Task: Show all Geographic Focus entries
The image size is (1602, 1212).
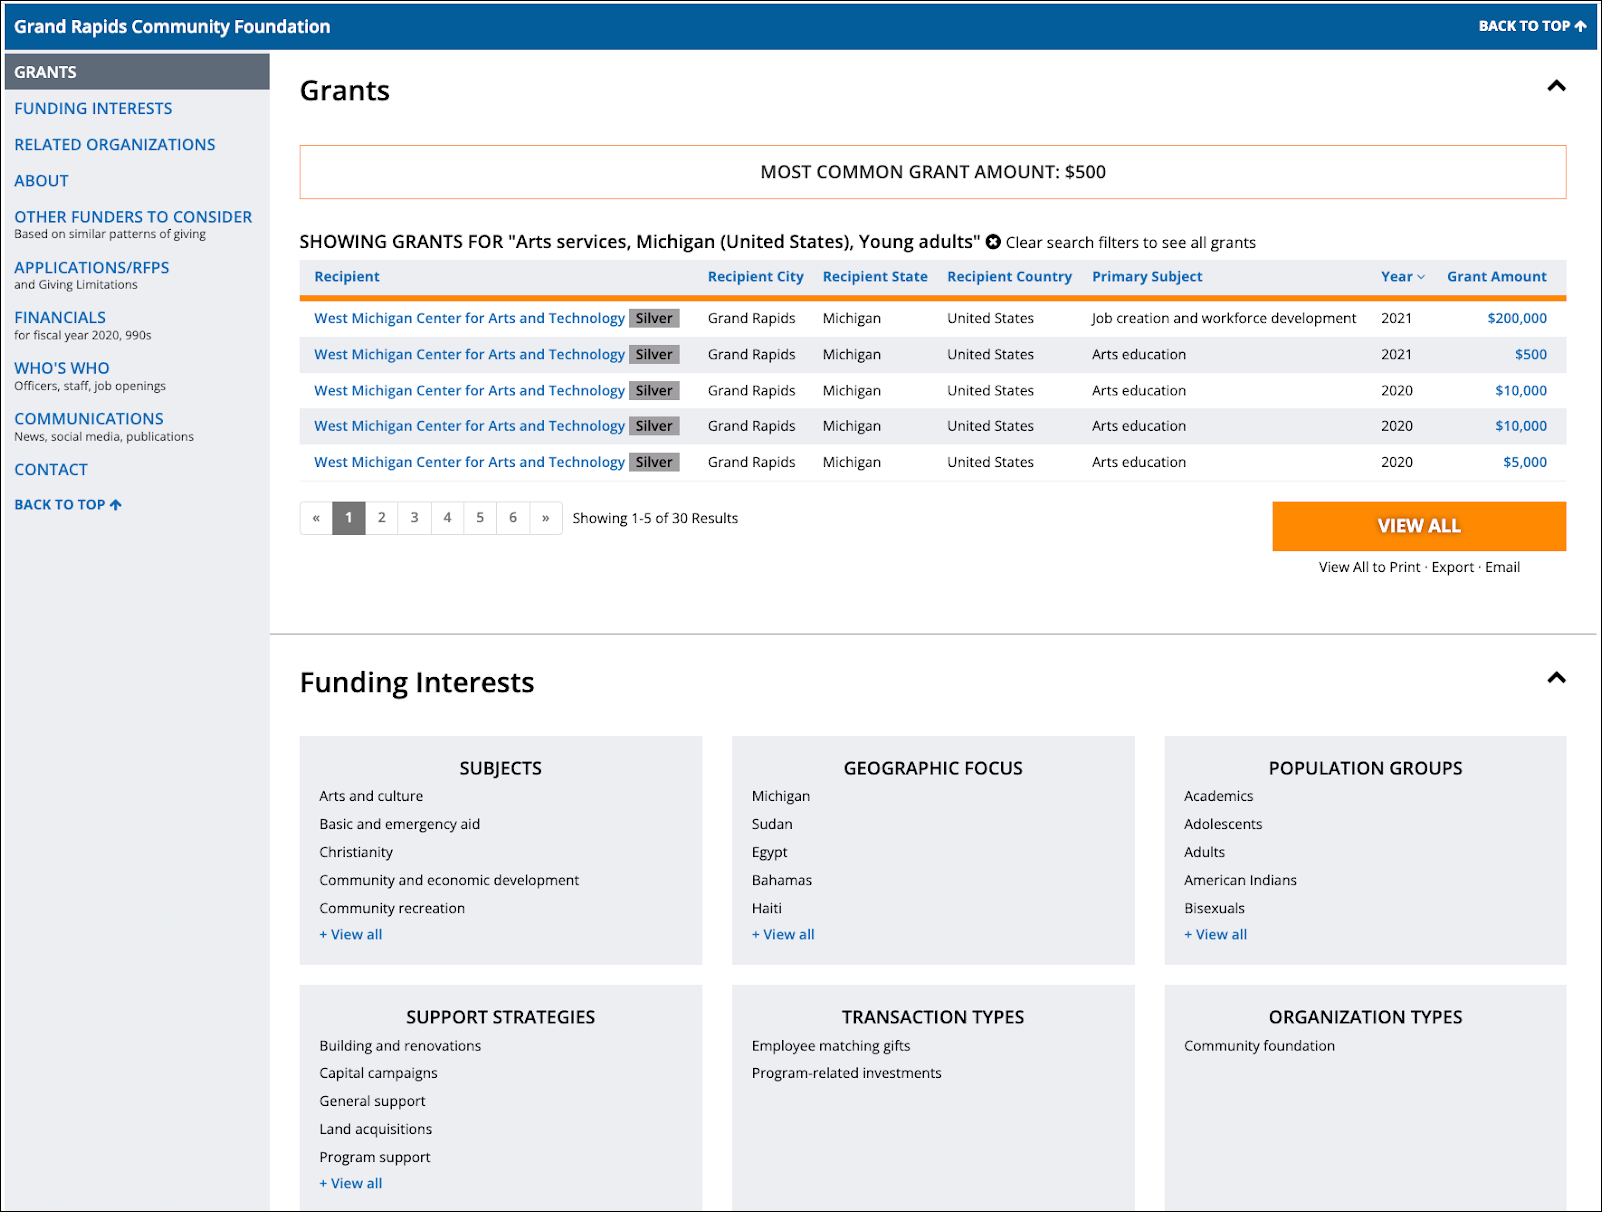Action: pyautogui.click(x=783, y=934)
